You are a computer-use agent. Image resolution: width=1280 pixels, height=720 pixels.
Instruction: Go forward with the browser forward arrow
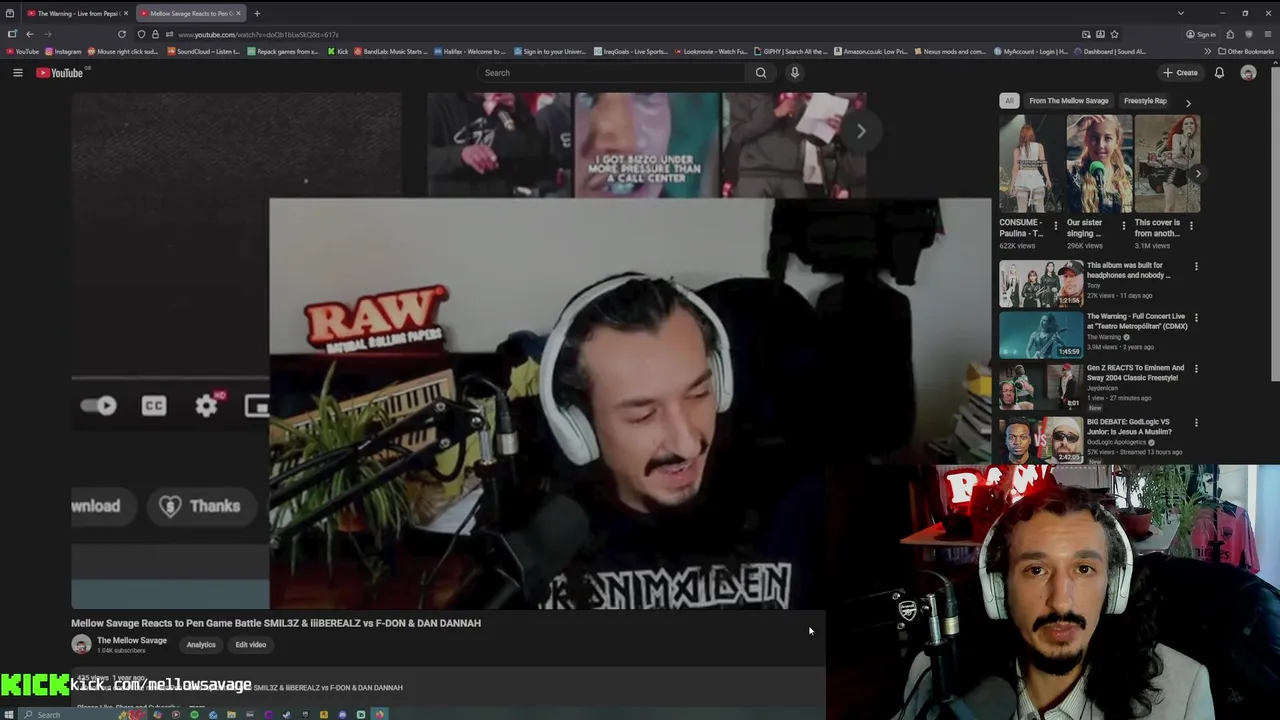click(48, 34)
